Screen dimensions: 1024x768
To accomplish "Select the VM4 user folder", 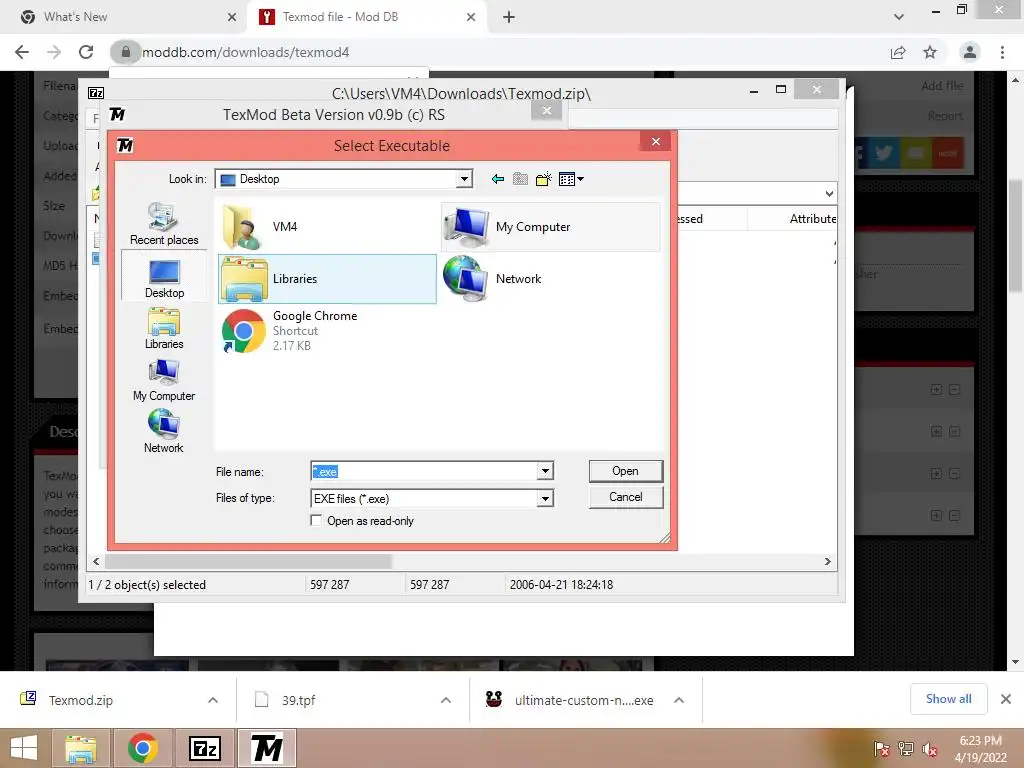I will [x=327, y=227].
